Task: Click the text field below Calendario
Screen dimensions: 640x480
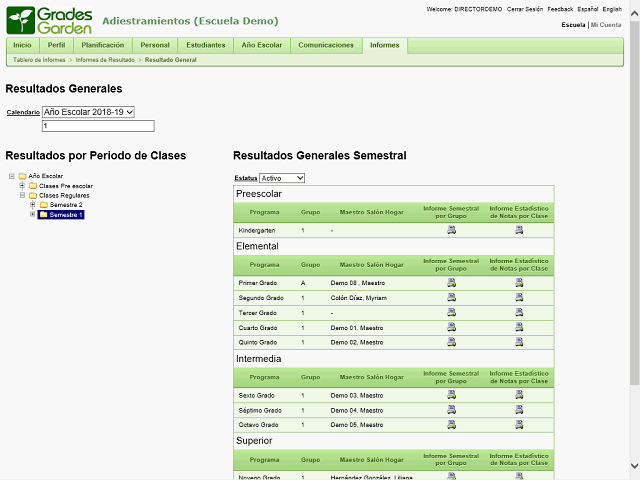Action: pyautogui.click(x=98, y=126)
